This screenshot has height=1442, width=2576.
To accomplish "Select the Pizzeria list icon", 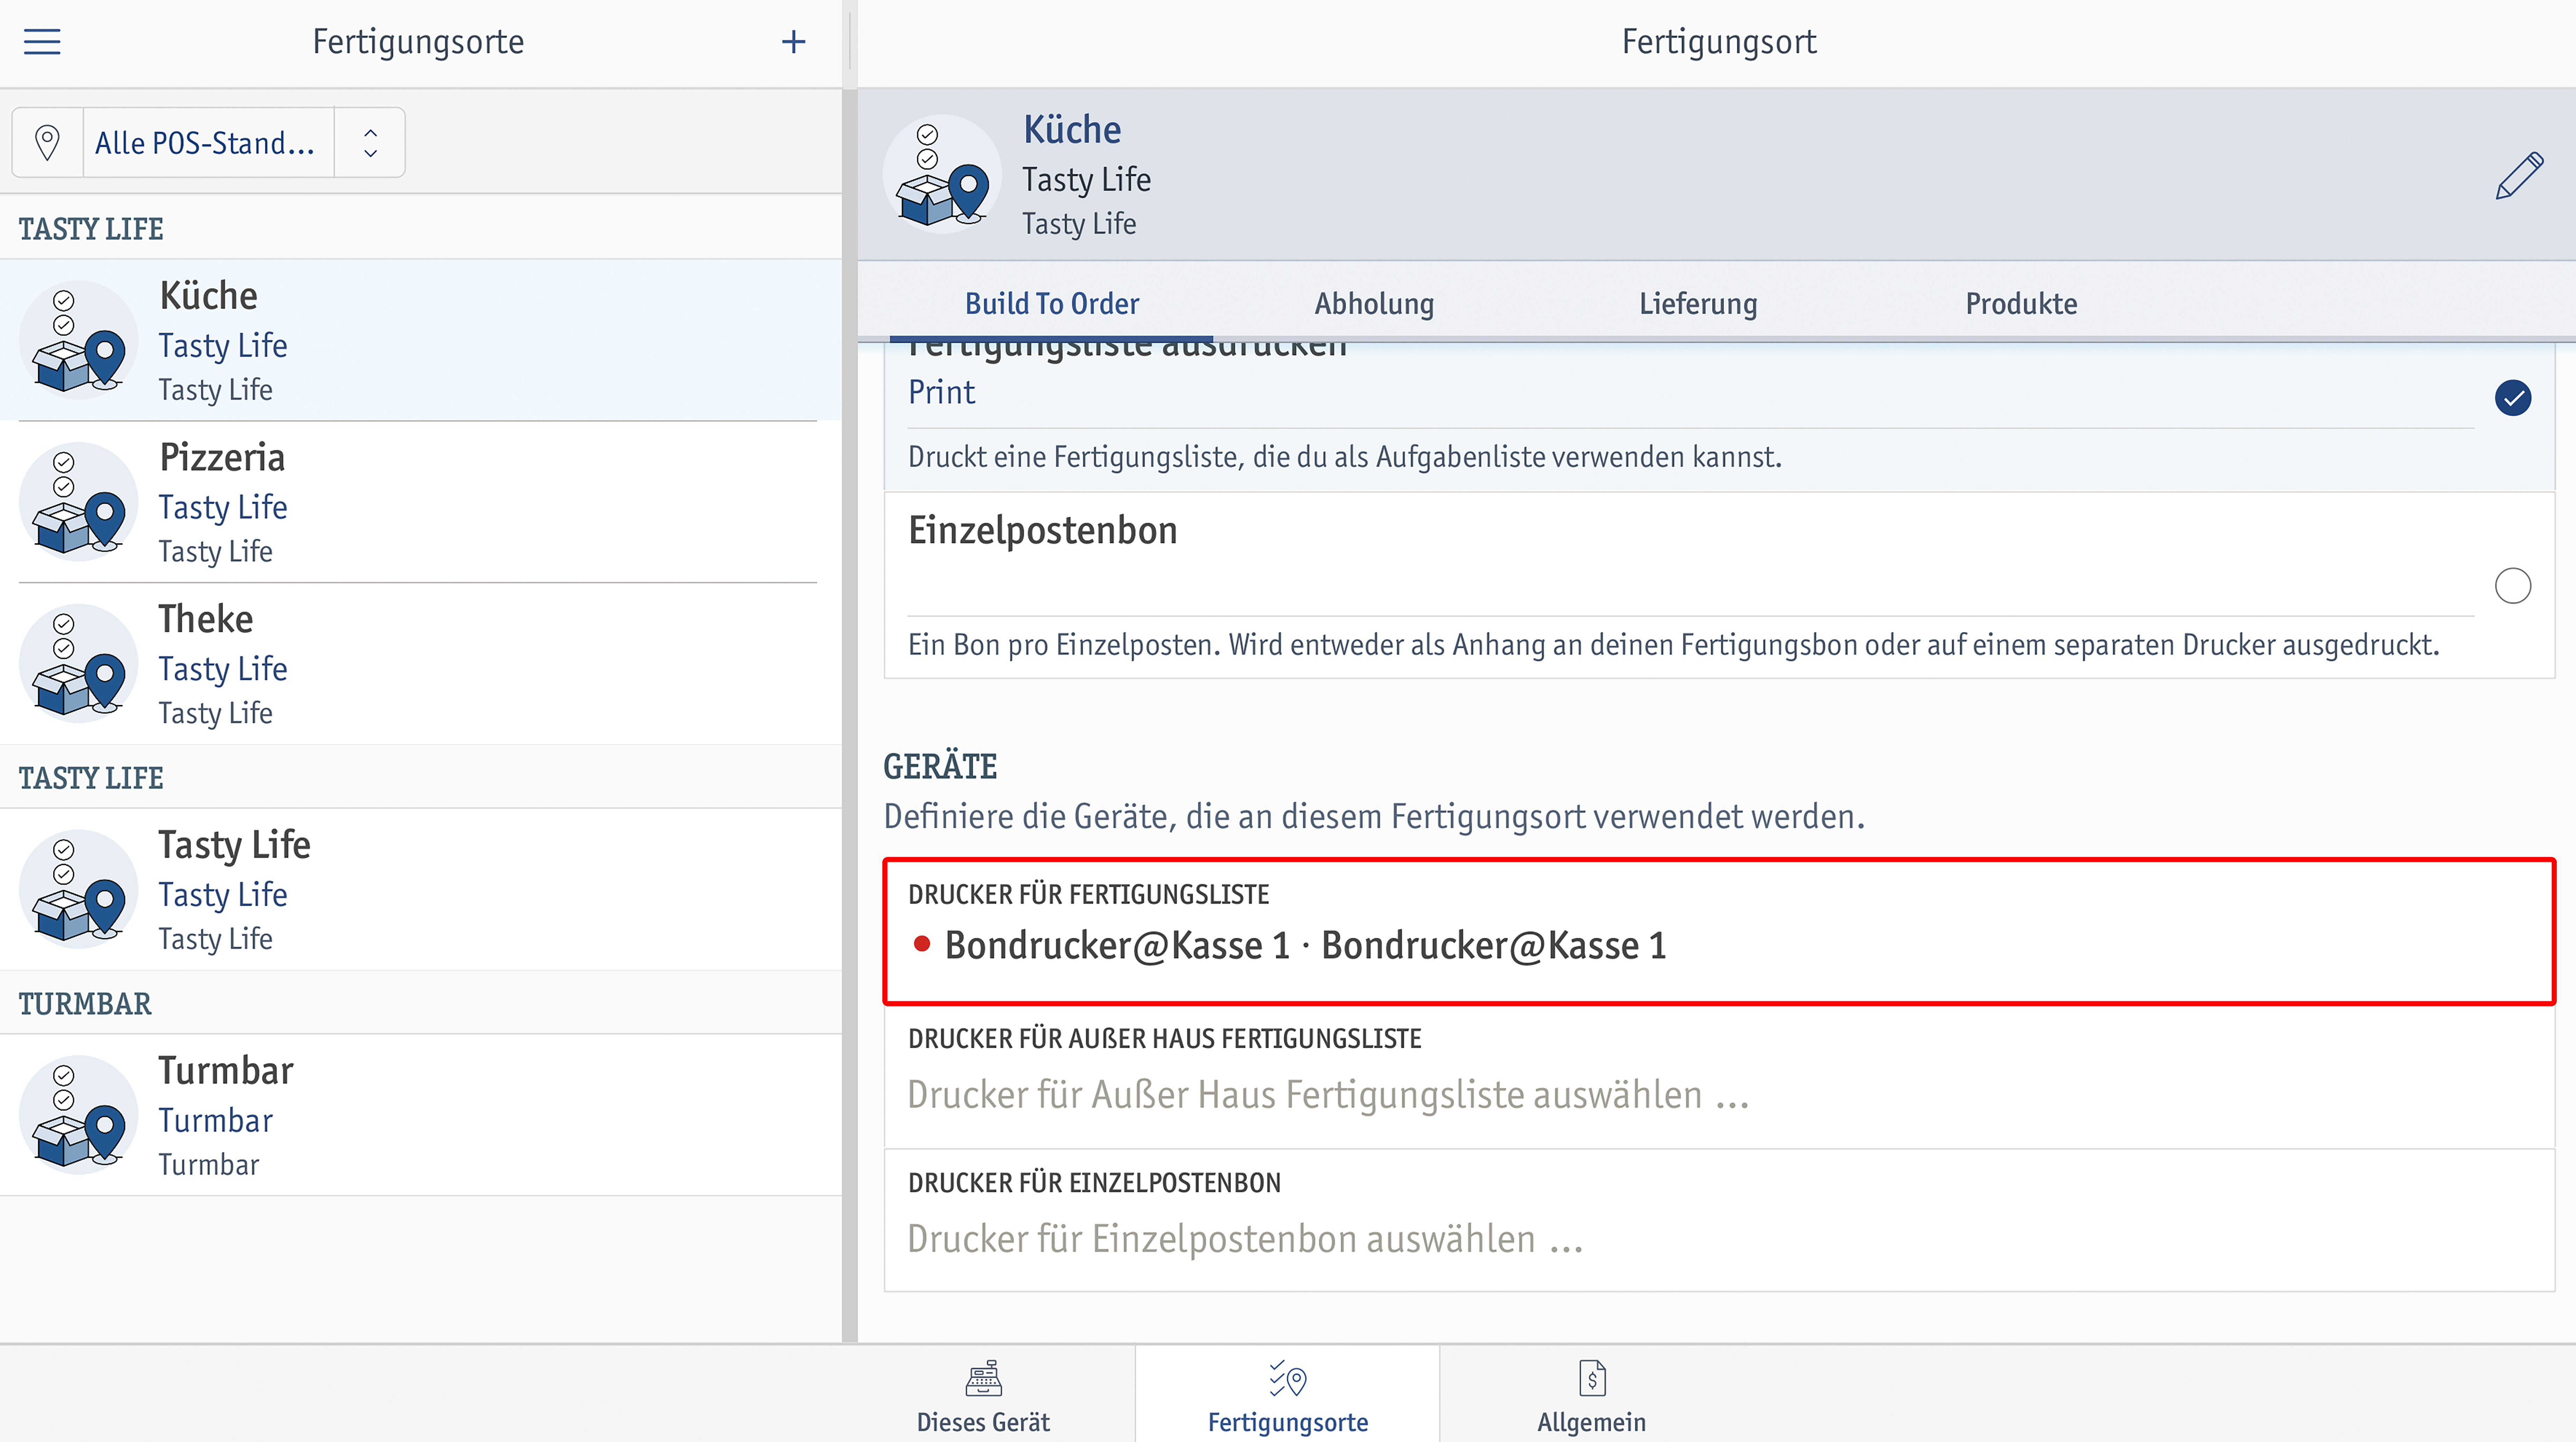I will point(79,502).
